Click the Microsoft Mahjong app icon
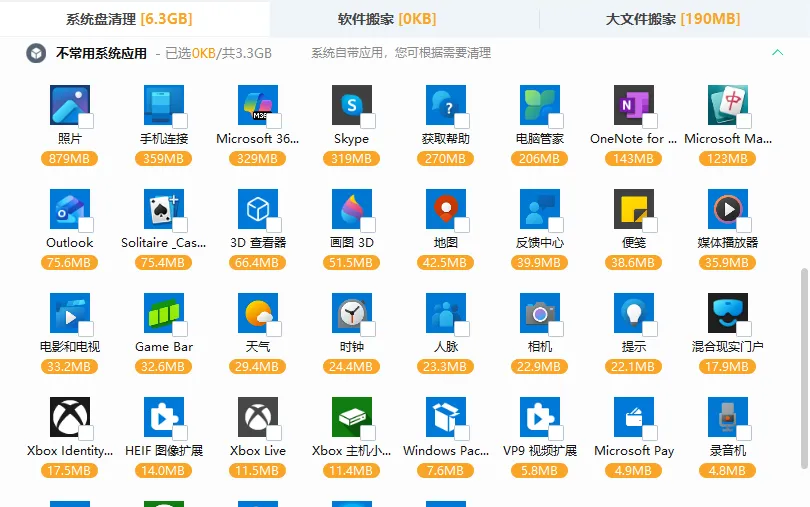810x507 pixels. point(728,105)
